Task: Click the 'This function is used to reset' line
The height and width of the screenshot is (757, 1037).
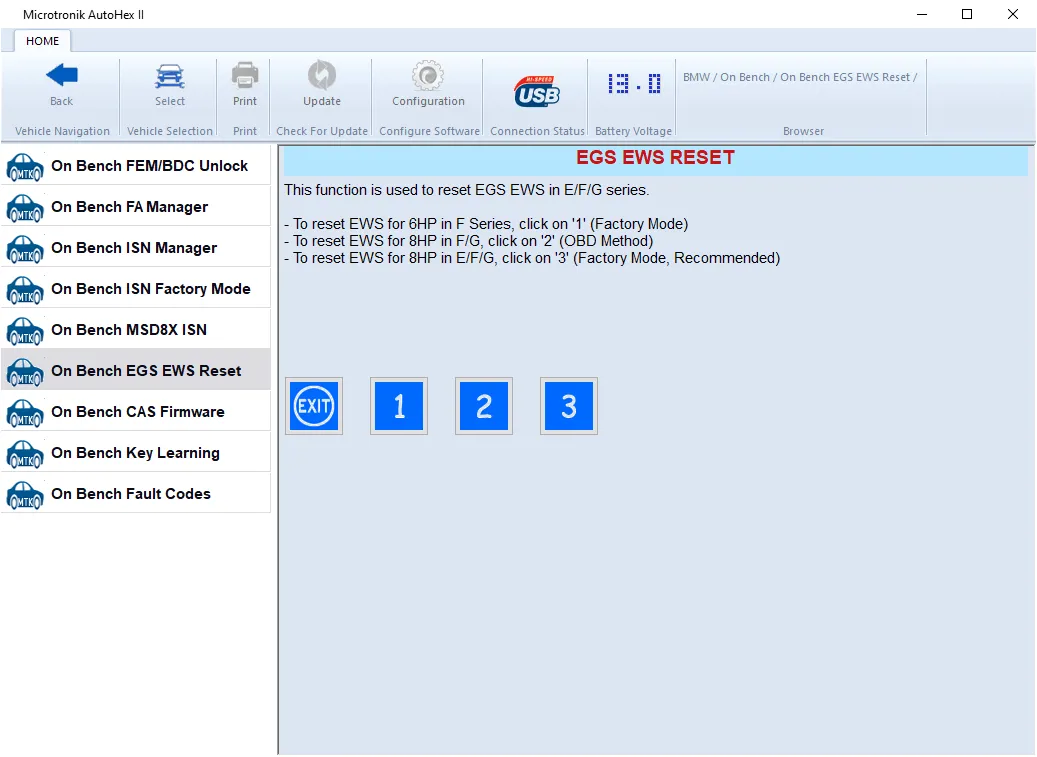Action: click(x=467, y=190)
